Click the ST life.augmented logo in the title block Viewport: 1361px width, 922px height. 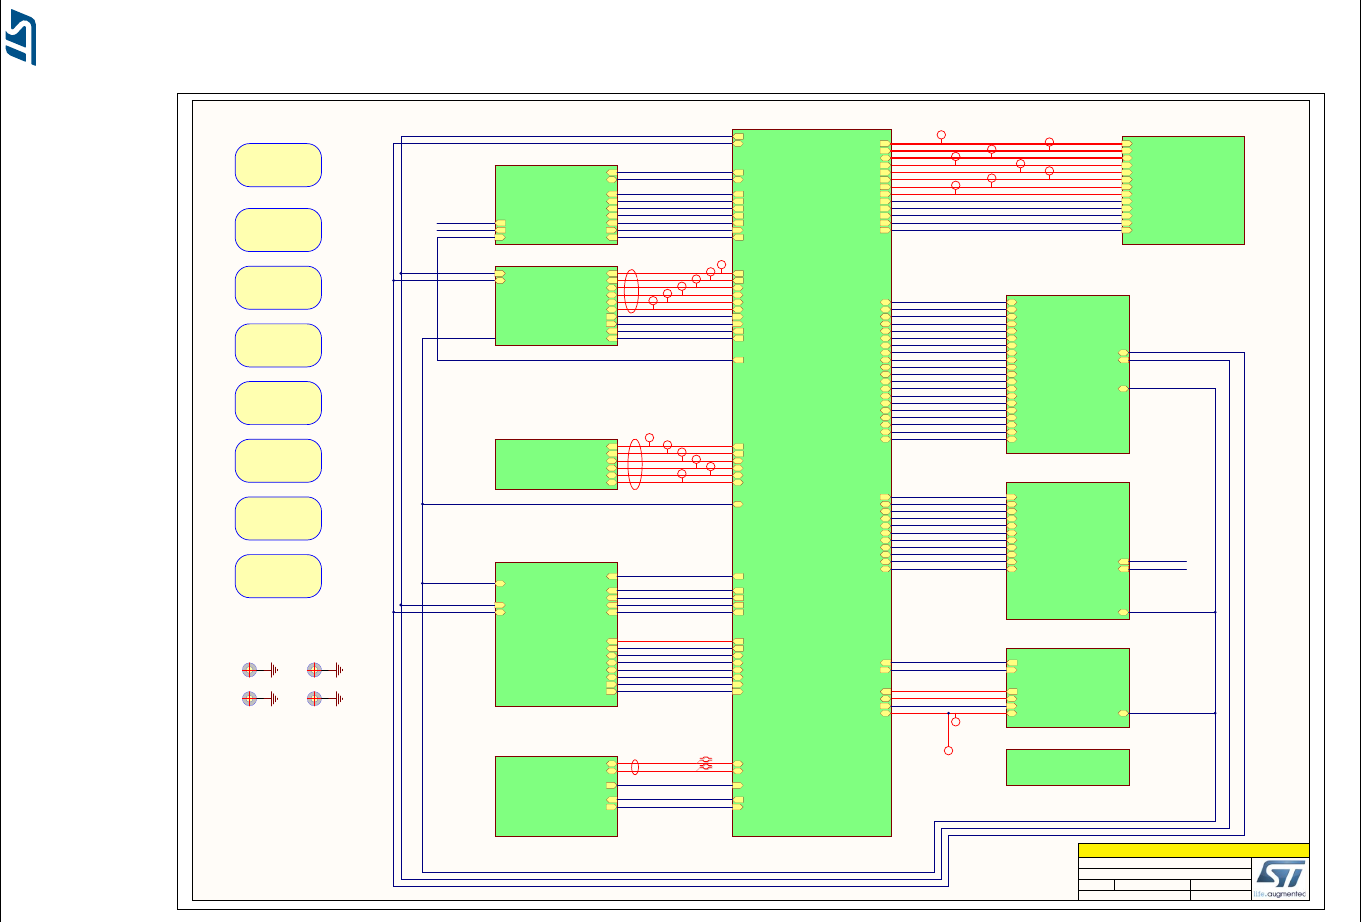coord(1280,879)
